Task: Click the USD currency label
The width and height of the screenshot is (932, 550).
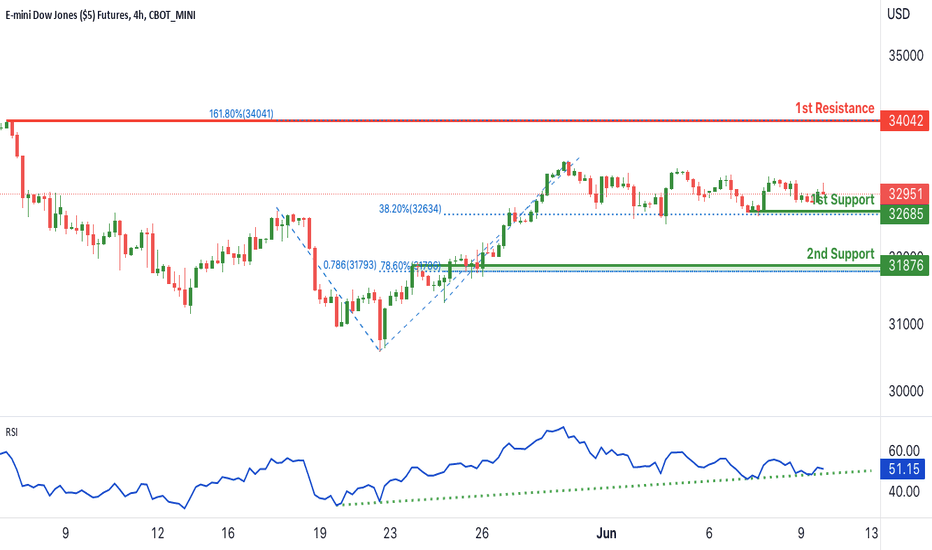Action: pyautogui.click(x=898, y=14)
